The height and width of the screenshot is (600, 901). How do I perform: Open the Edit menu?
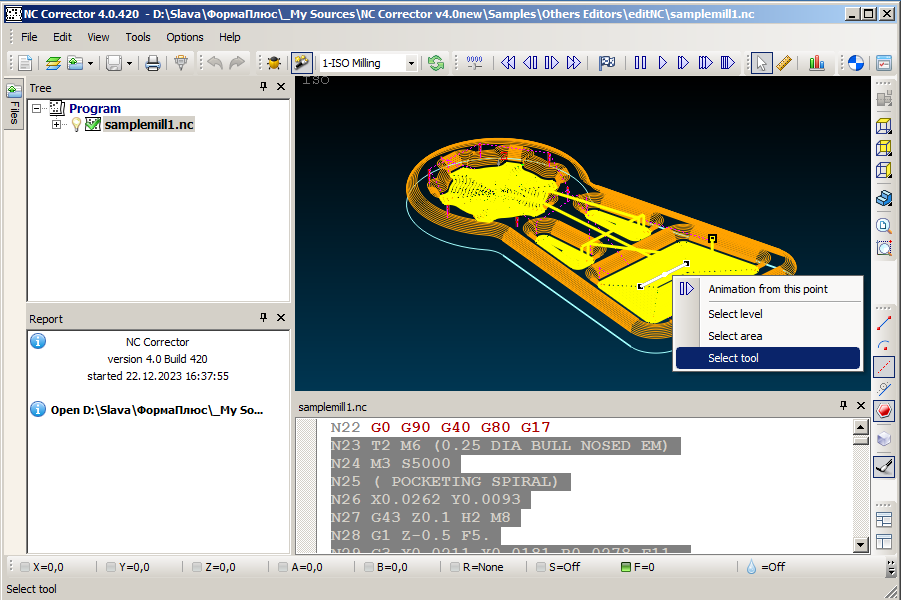coord(62,37)
